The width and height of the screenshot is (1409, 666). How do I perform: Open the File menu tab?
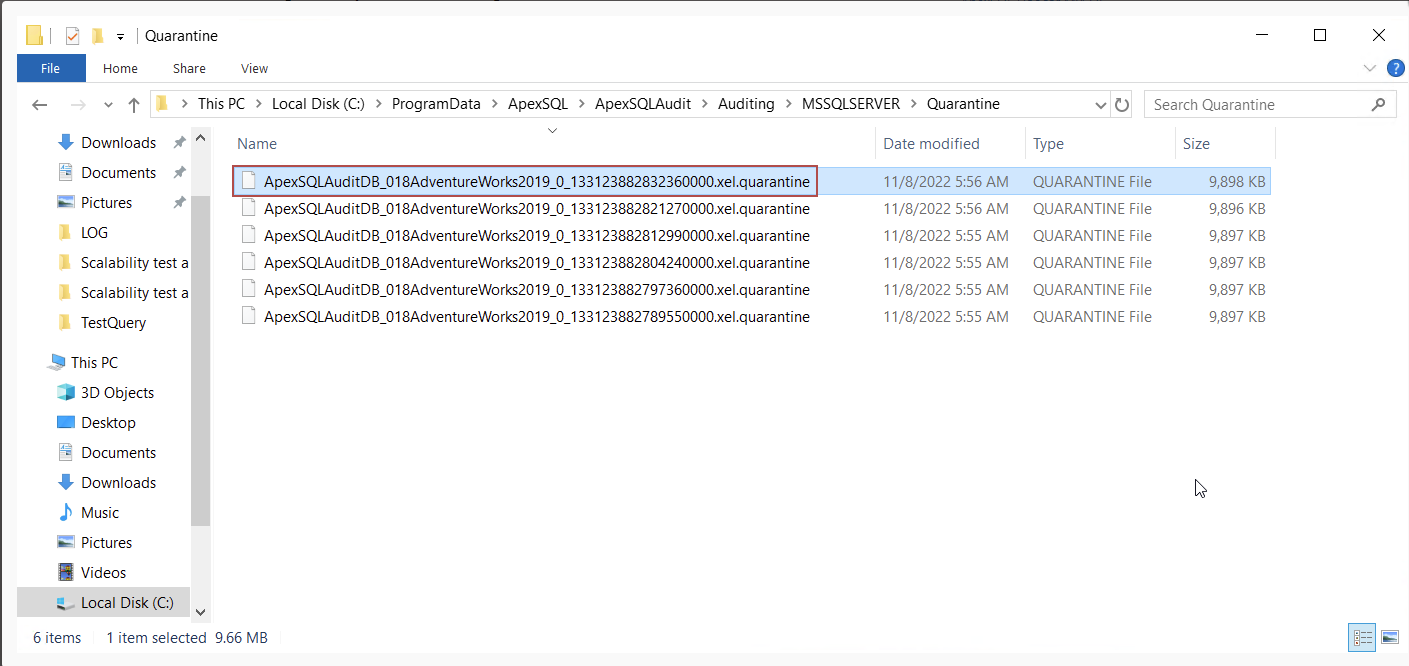point(51,68)
